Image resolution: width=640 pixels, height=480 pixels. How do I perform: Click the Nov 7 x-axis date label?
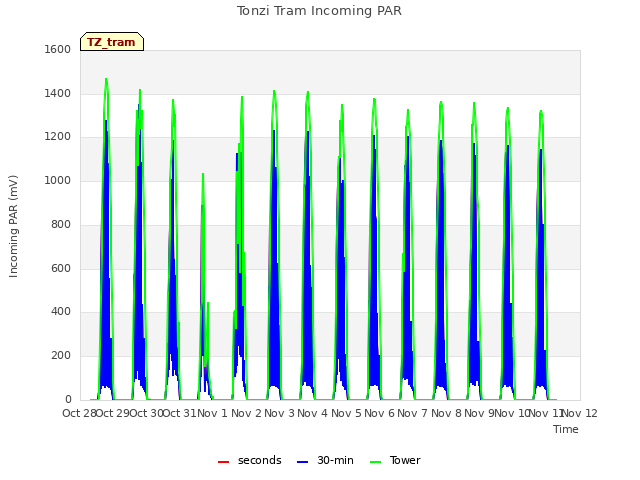pos(412,413)
